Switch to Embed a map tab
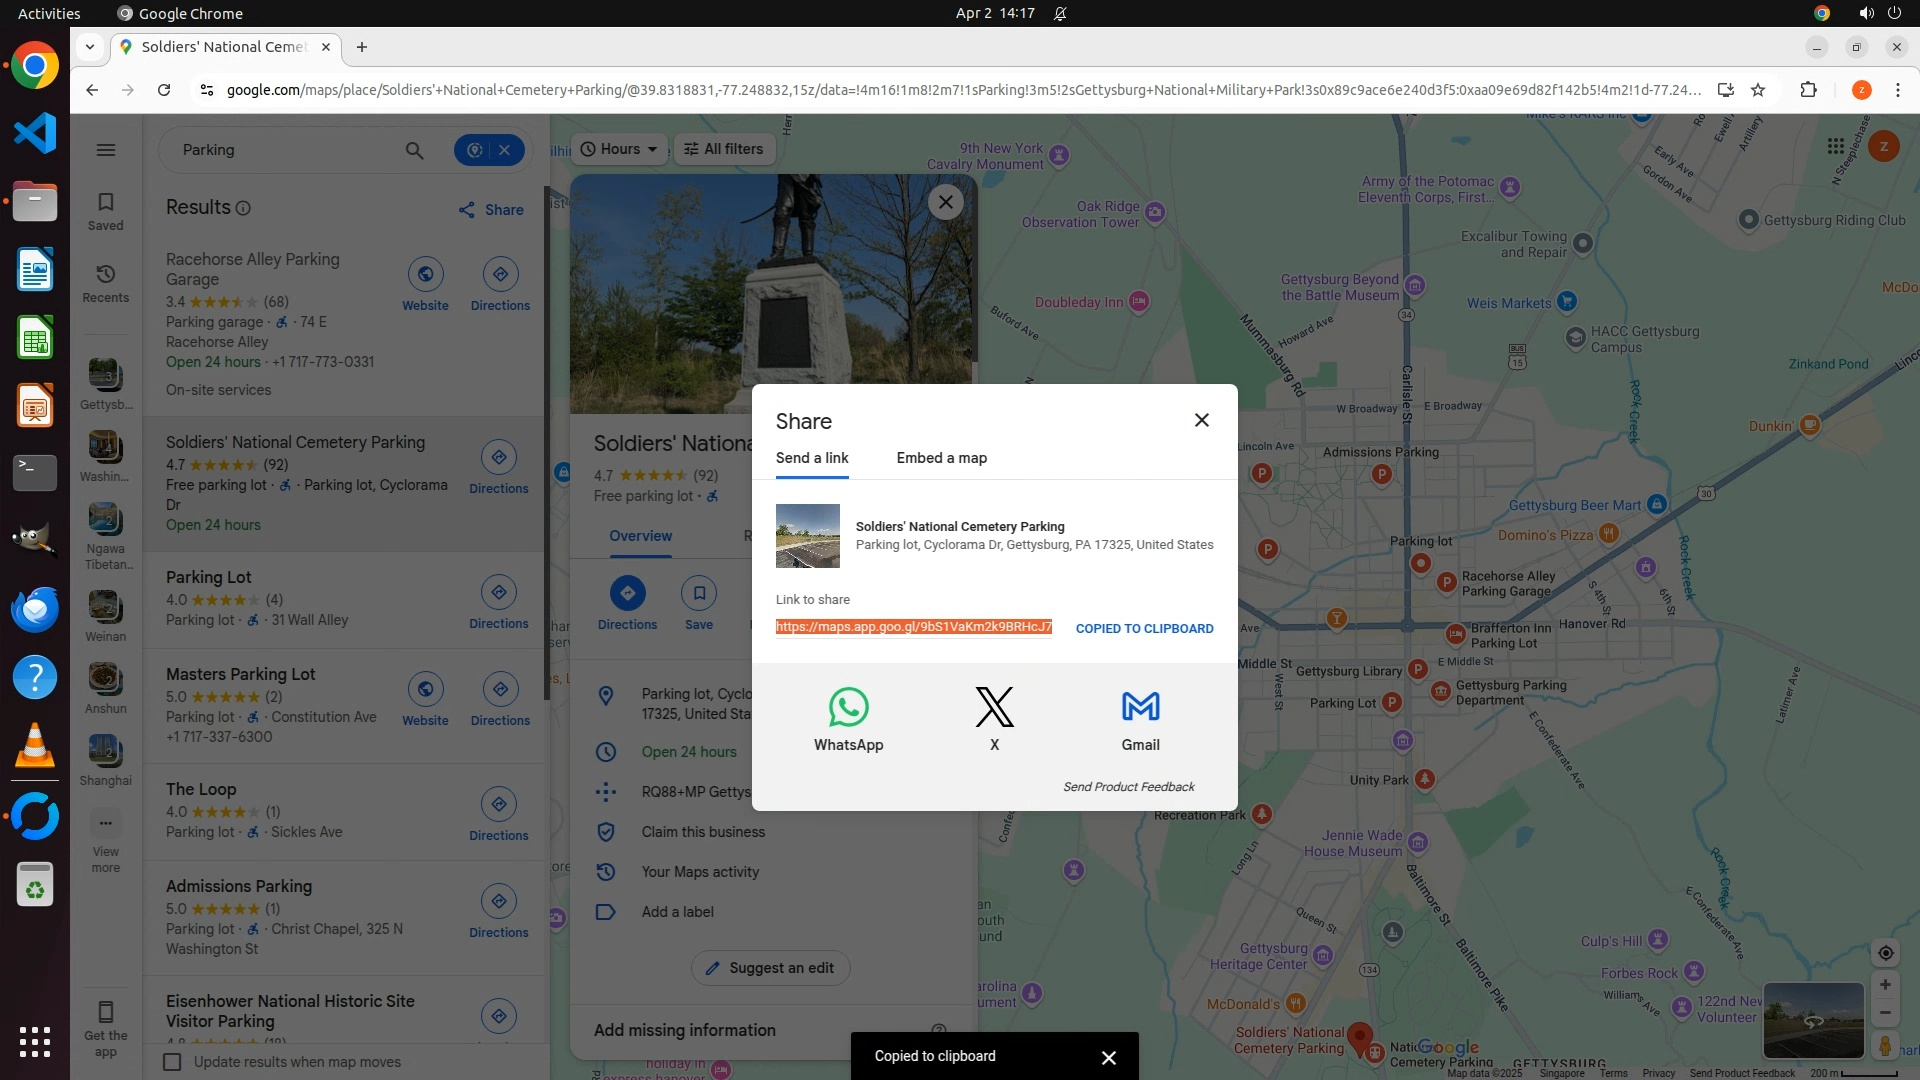This screenshot has height=1080, width=1920. (941, 458)
